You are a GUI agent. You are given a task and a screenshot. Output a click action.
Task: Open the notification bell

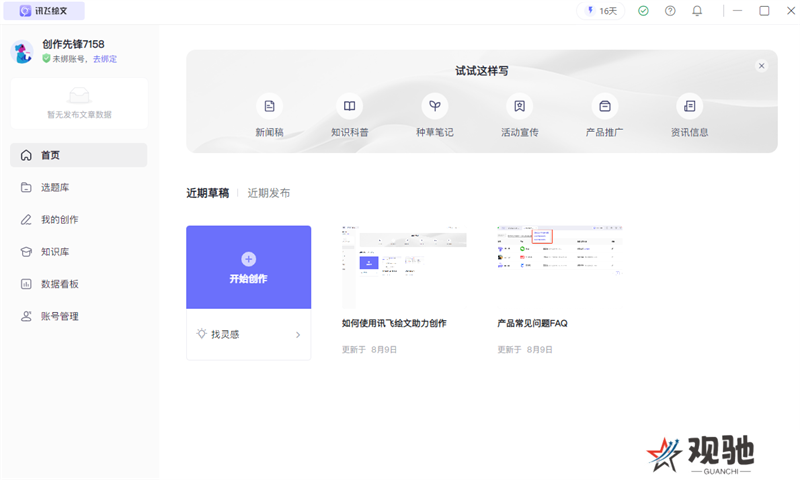coord(697,11)
